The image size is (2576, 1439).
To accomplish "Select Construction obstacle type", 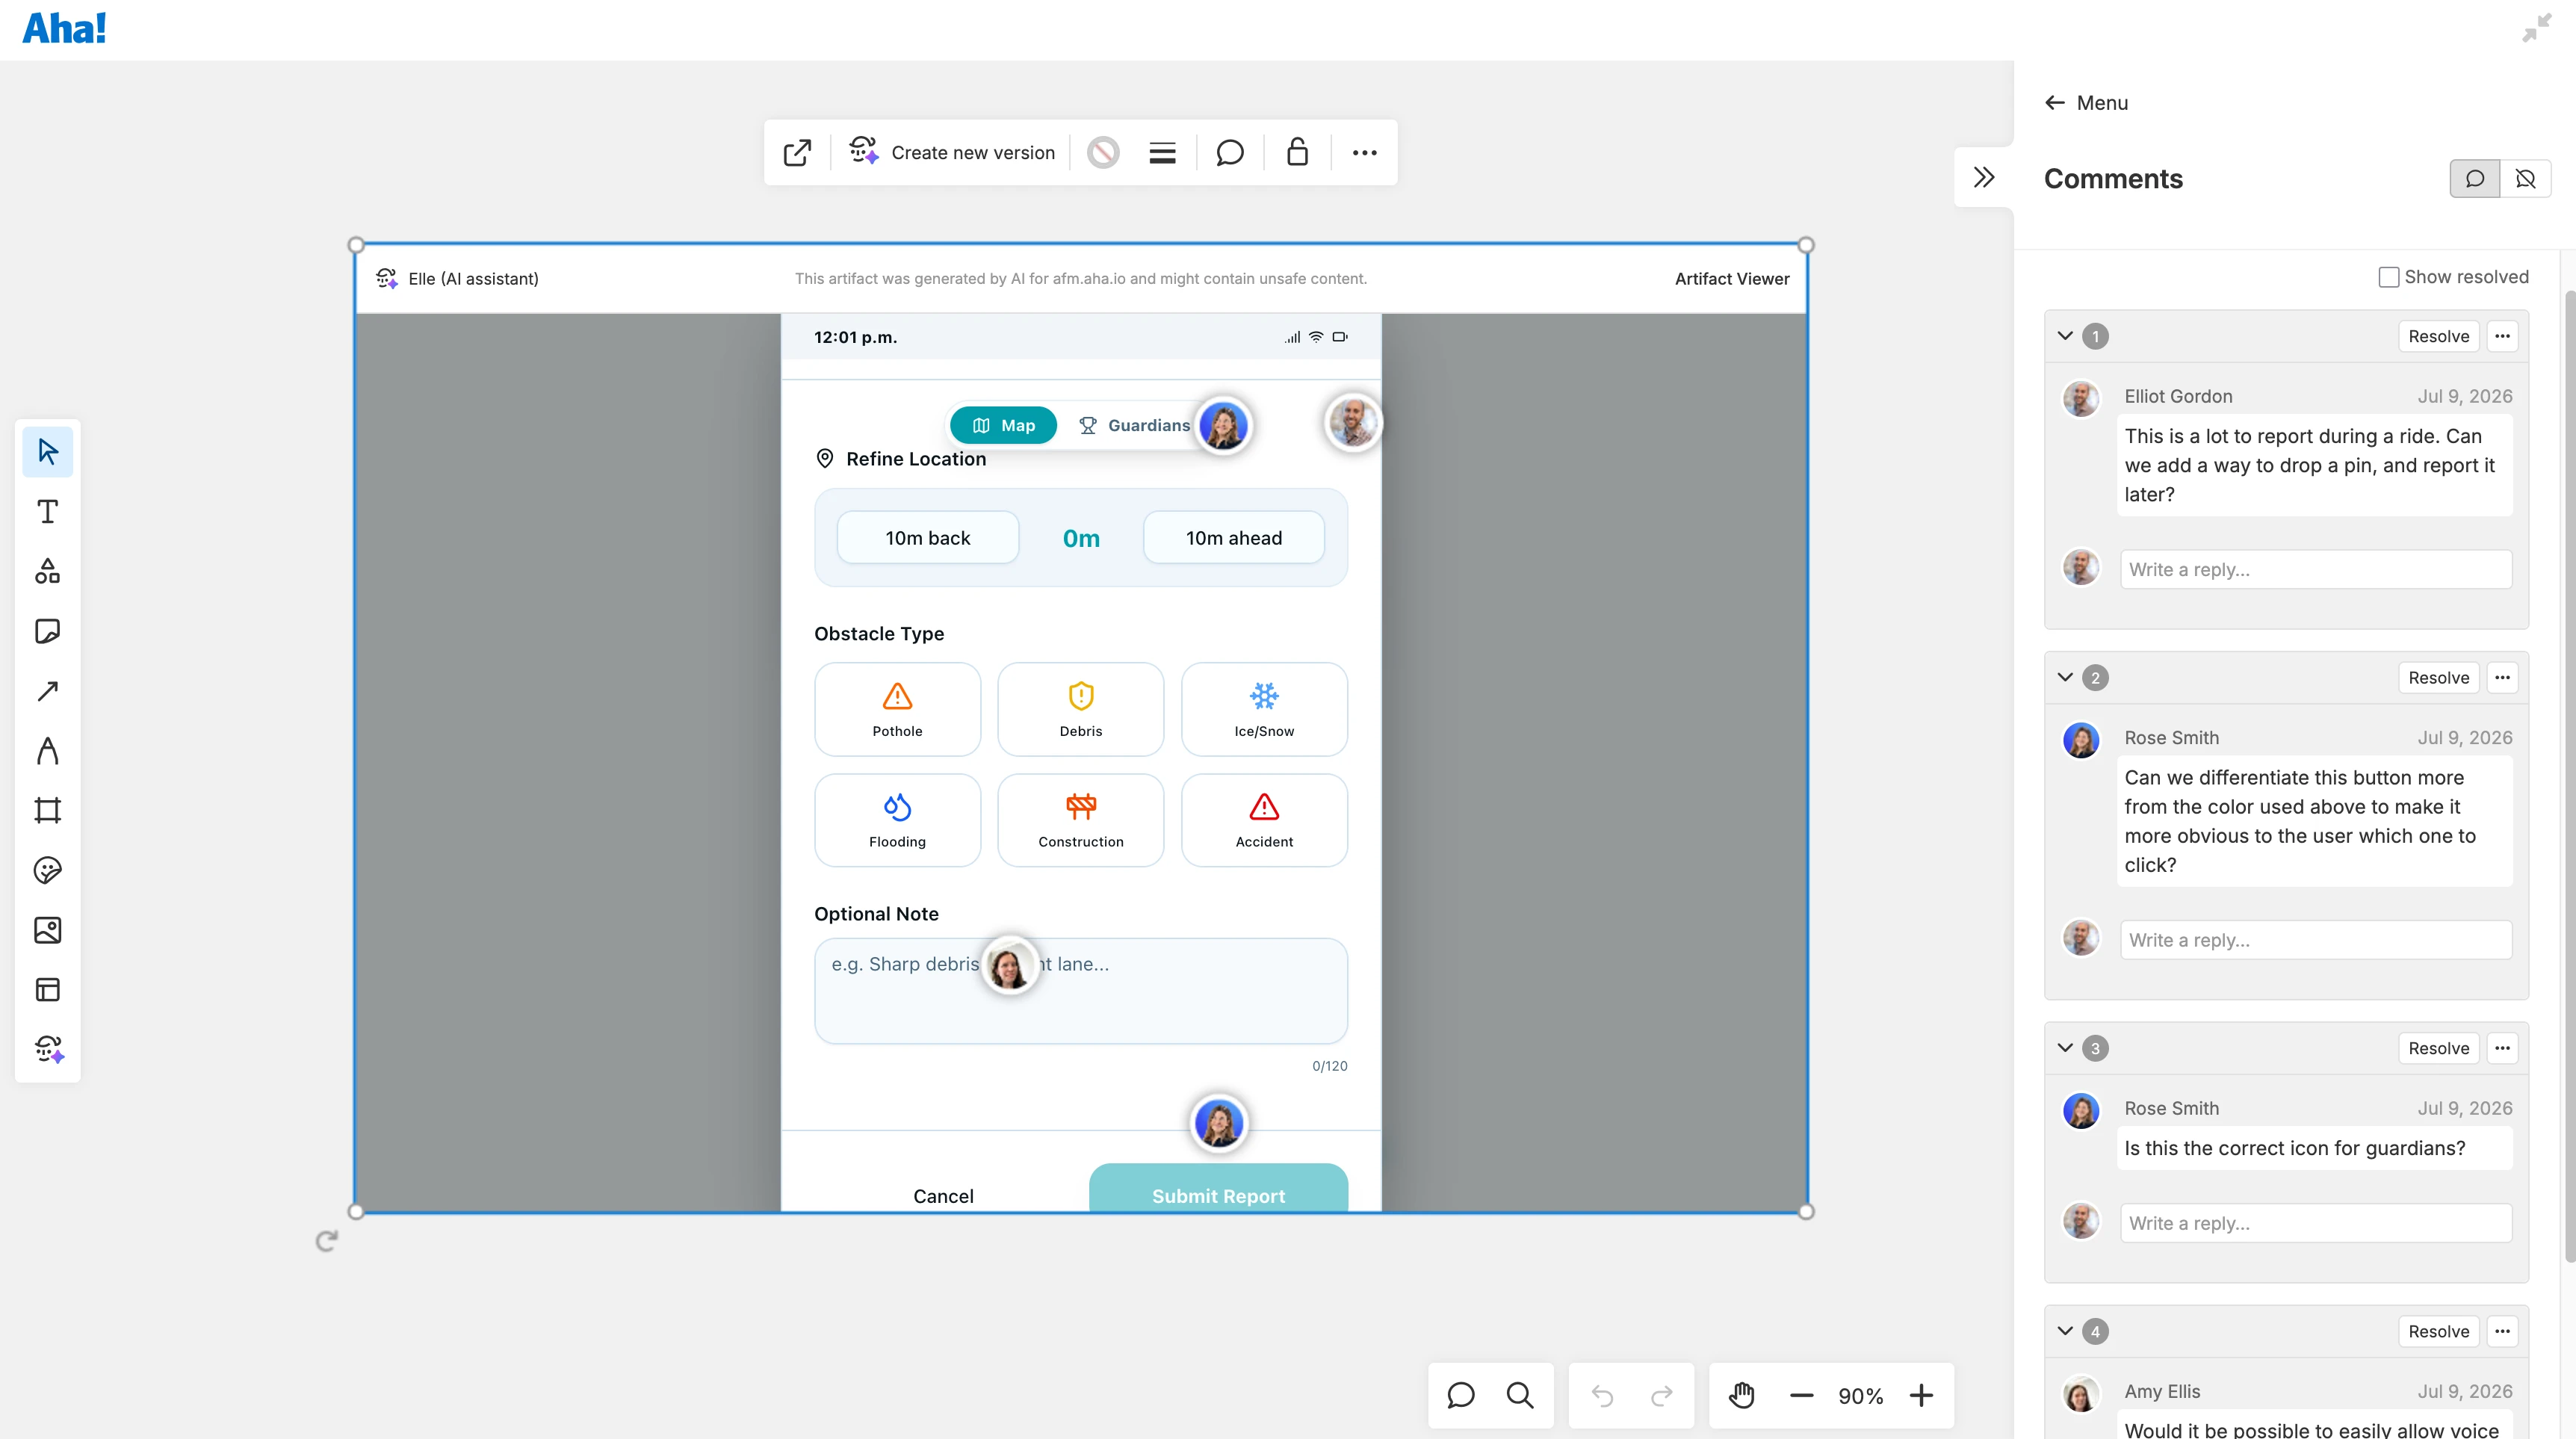I will click(x=1080, y=820).
